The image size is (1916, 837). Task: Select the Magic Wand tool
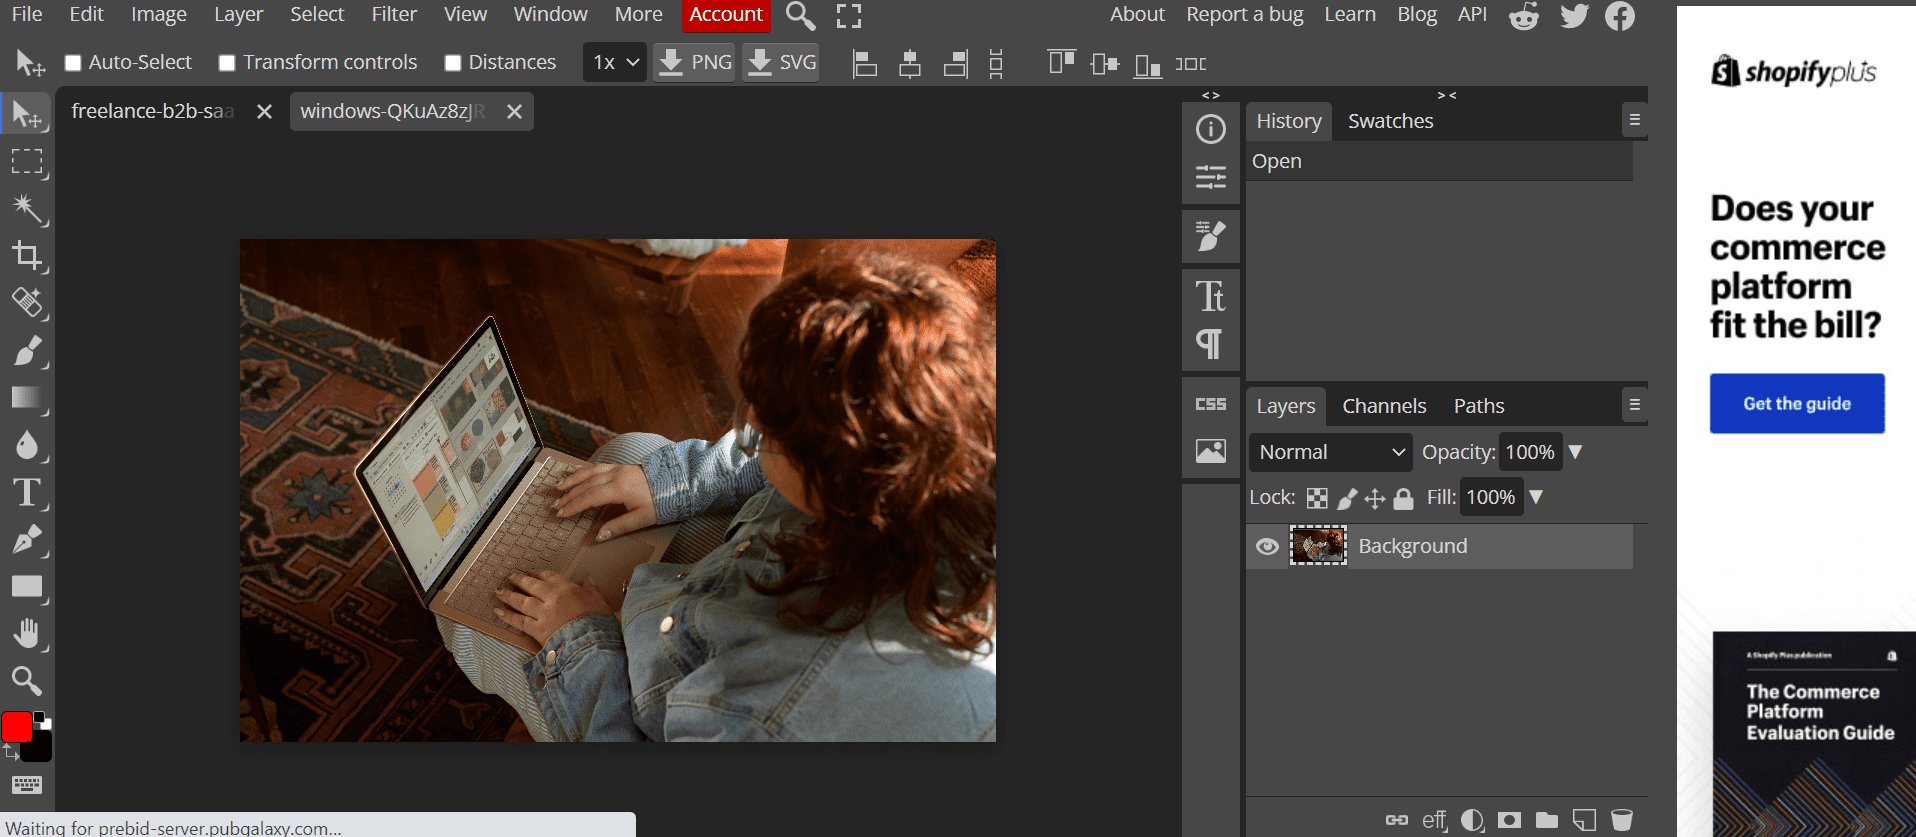26,208
